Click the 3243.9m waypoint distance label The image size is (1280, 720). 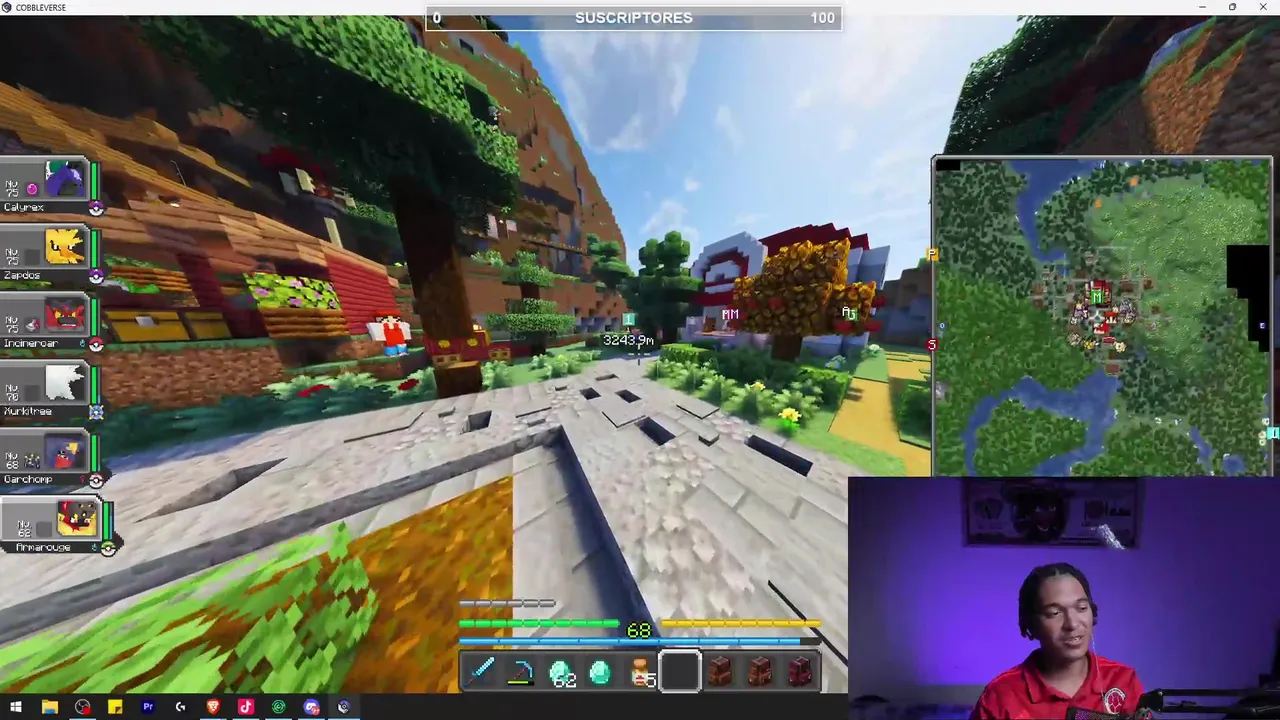click(628, 341)
